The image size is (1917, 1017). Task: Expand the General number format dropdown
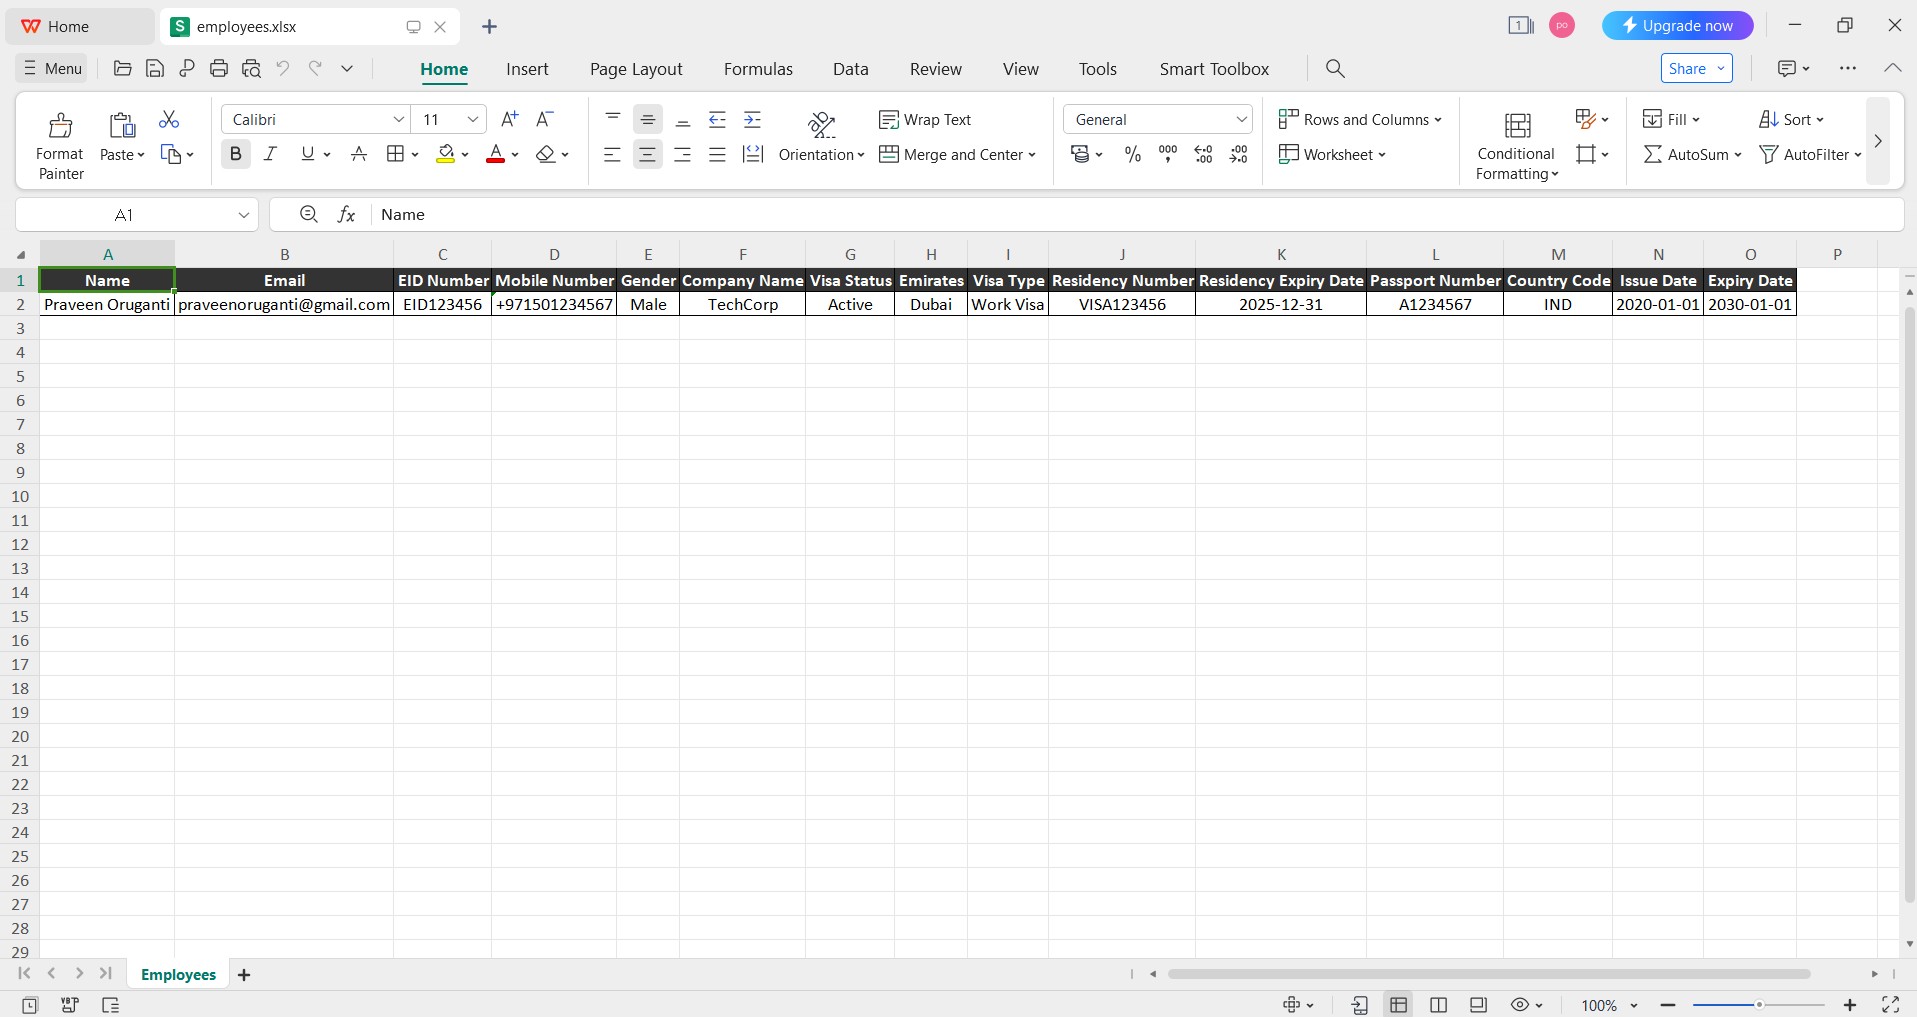point(1241,119)
